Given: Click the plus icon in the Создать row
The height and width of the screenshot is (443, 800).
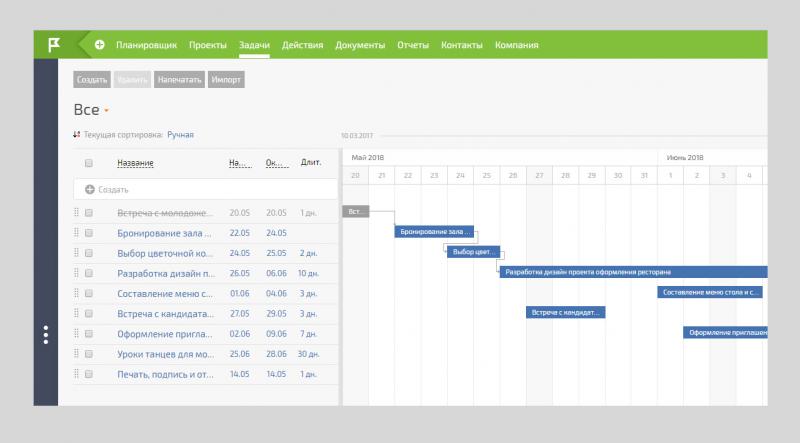Looking at the screenshot, I should pos(89,189).
